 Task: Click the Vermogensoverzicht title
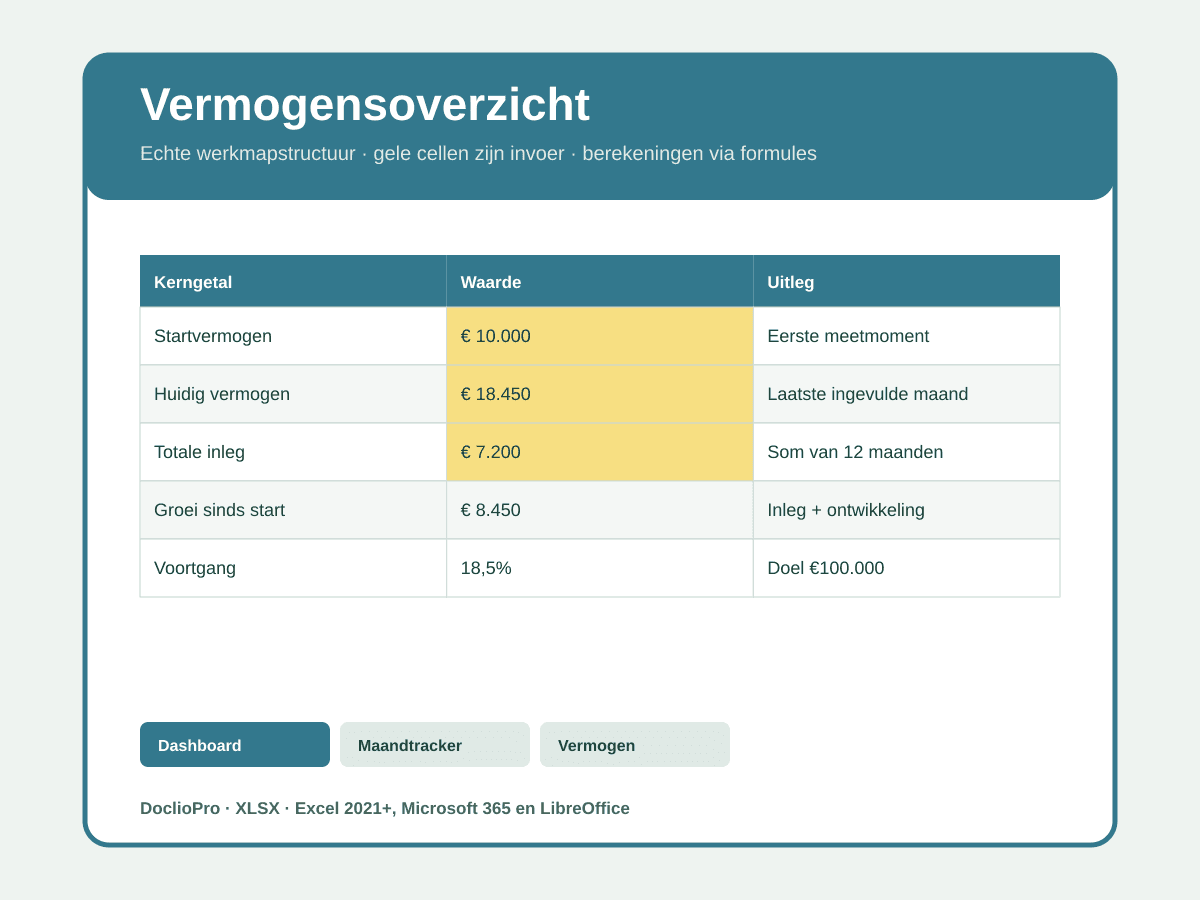click(365, 105)
